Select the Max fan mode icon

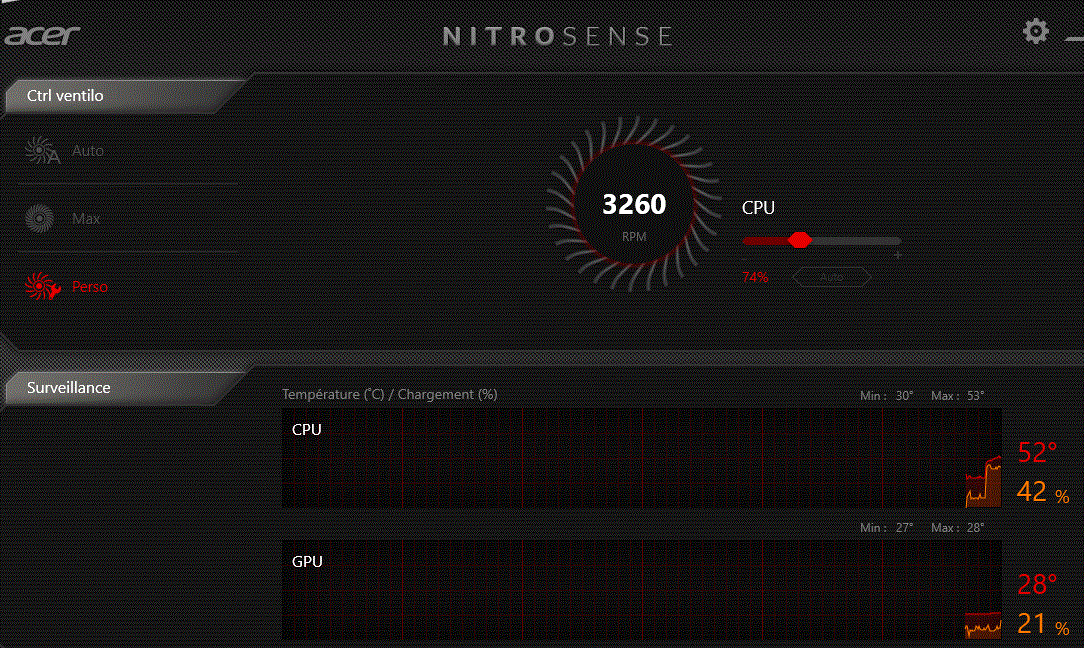pyautogui.click(x=39, y=219)
